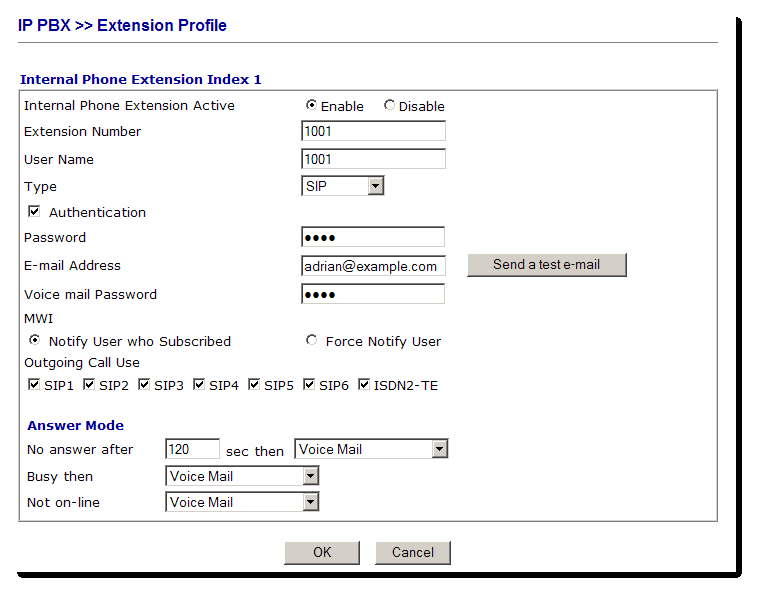Click the OK button
The image size is (759, 595).
pos(322,553)
